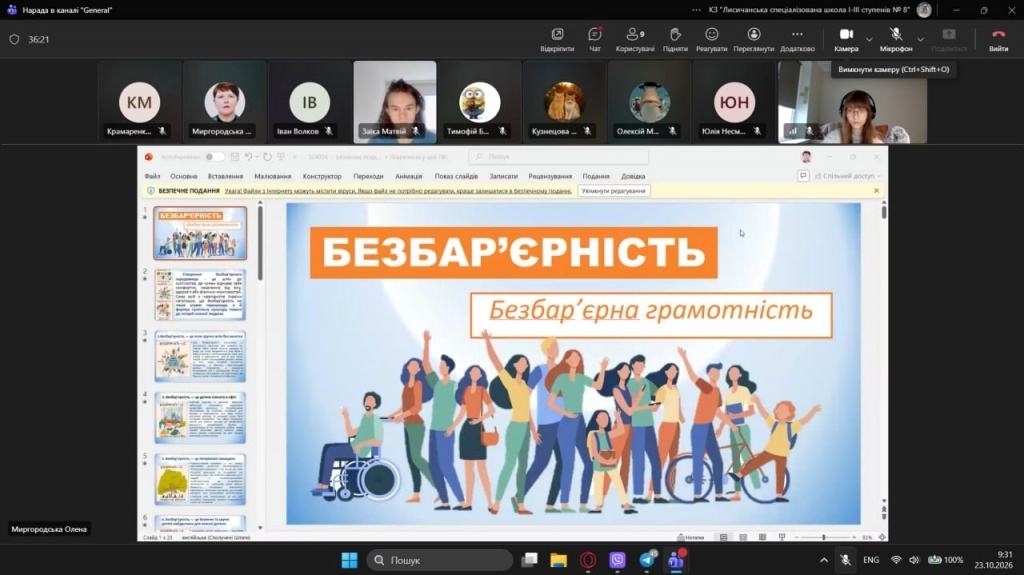Switch to the Вставлення tab
Viewport: 1024px width, 575px height.
click(225, 176)
